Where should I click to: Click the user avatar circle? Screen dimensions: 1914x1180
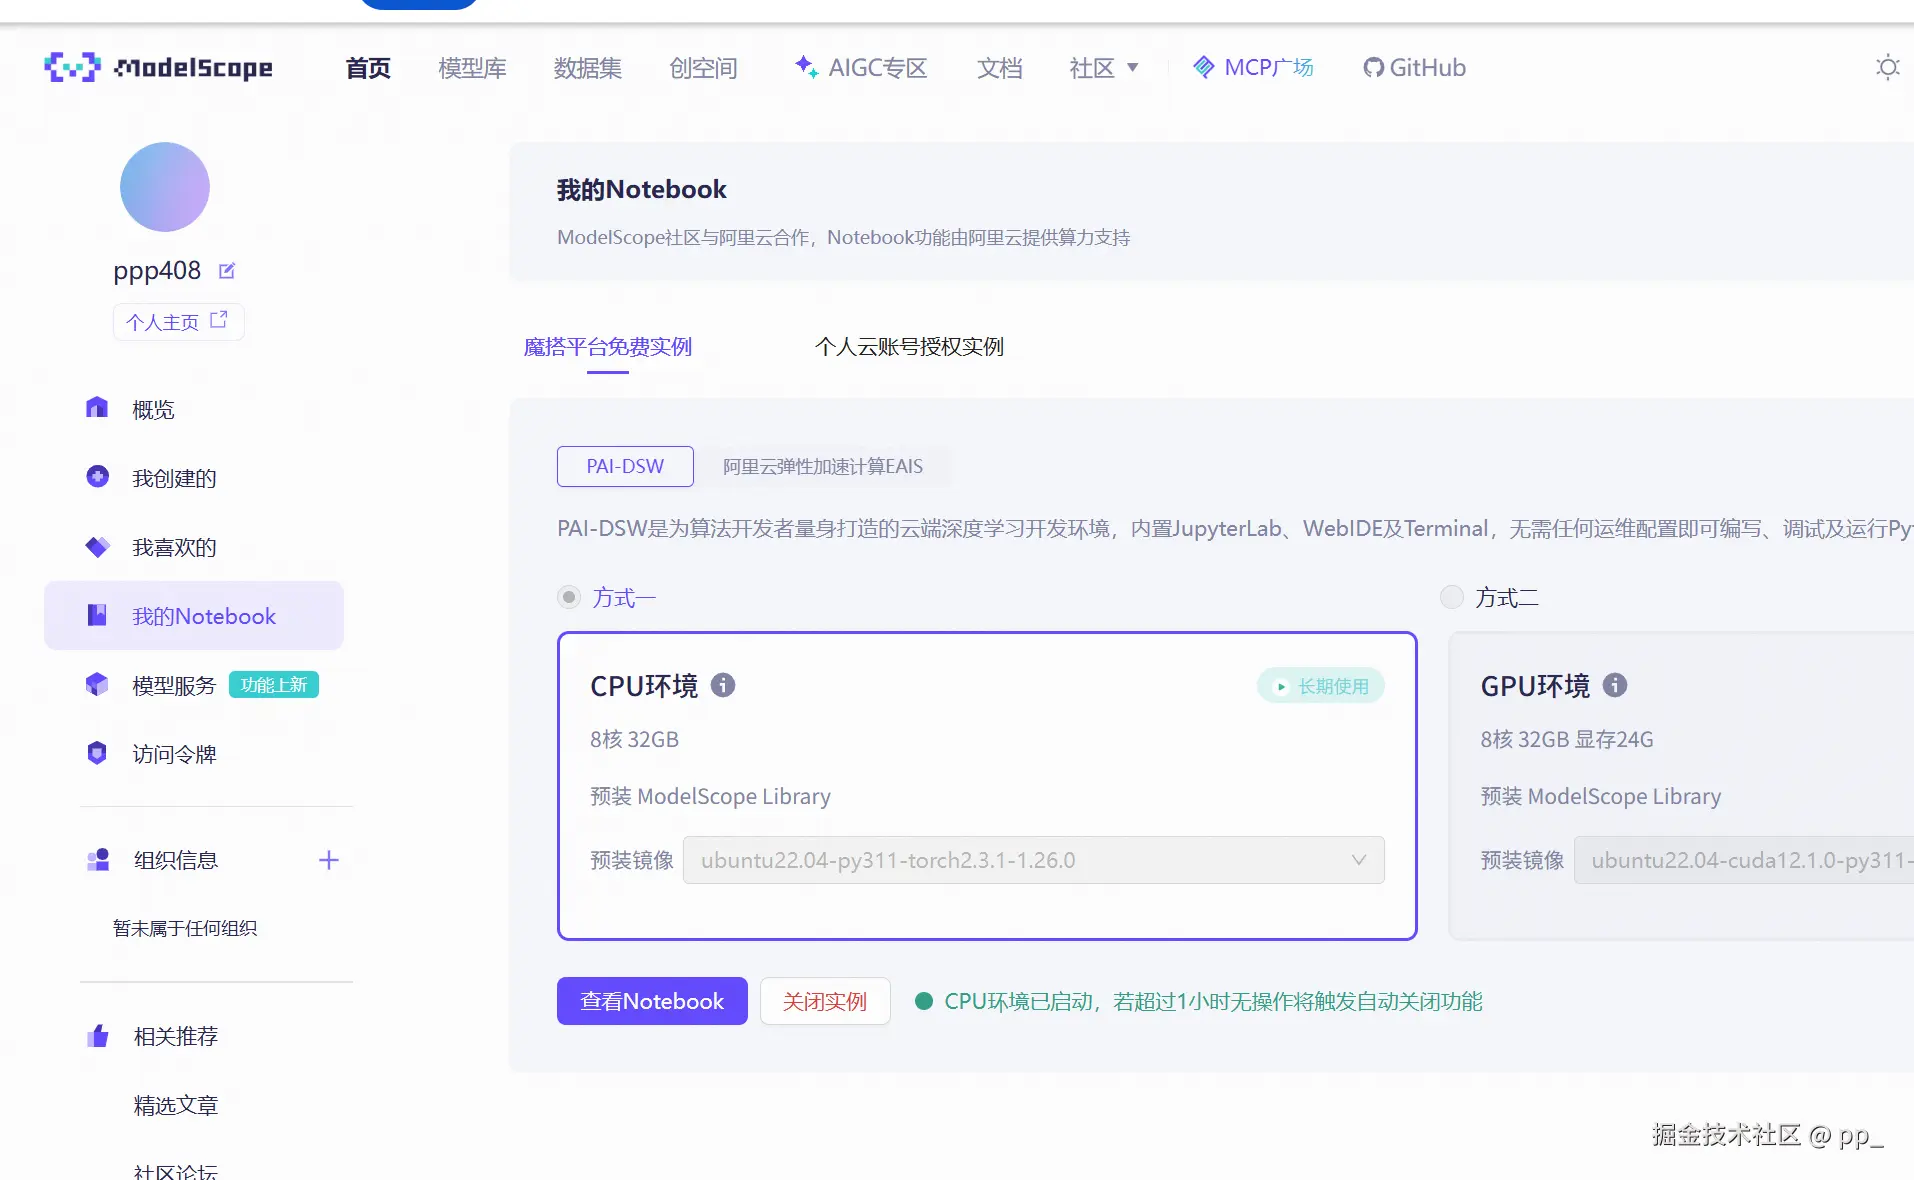pyautogui.click(x=165, y=187)
